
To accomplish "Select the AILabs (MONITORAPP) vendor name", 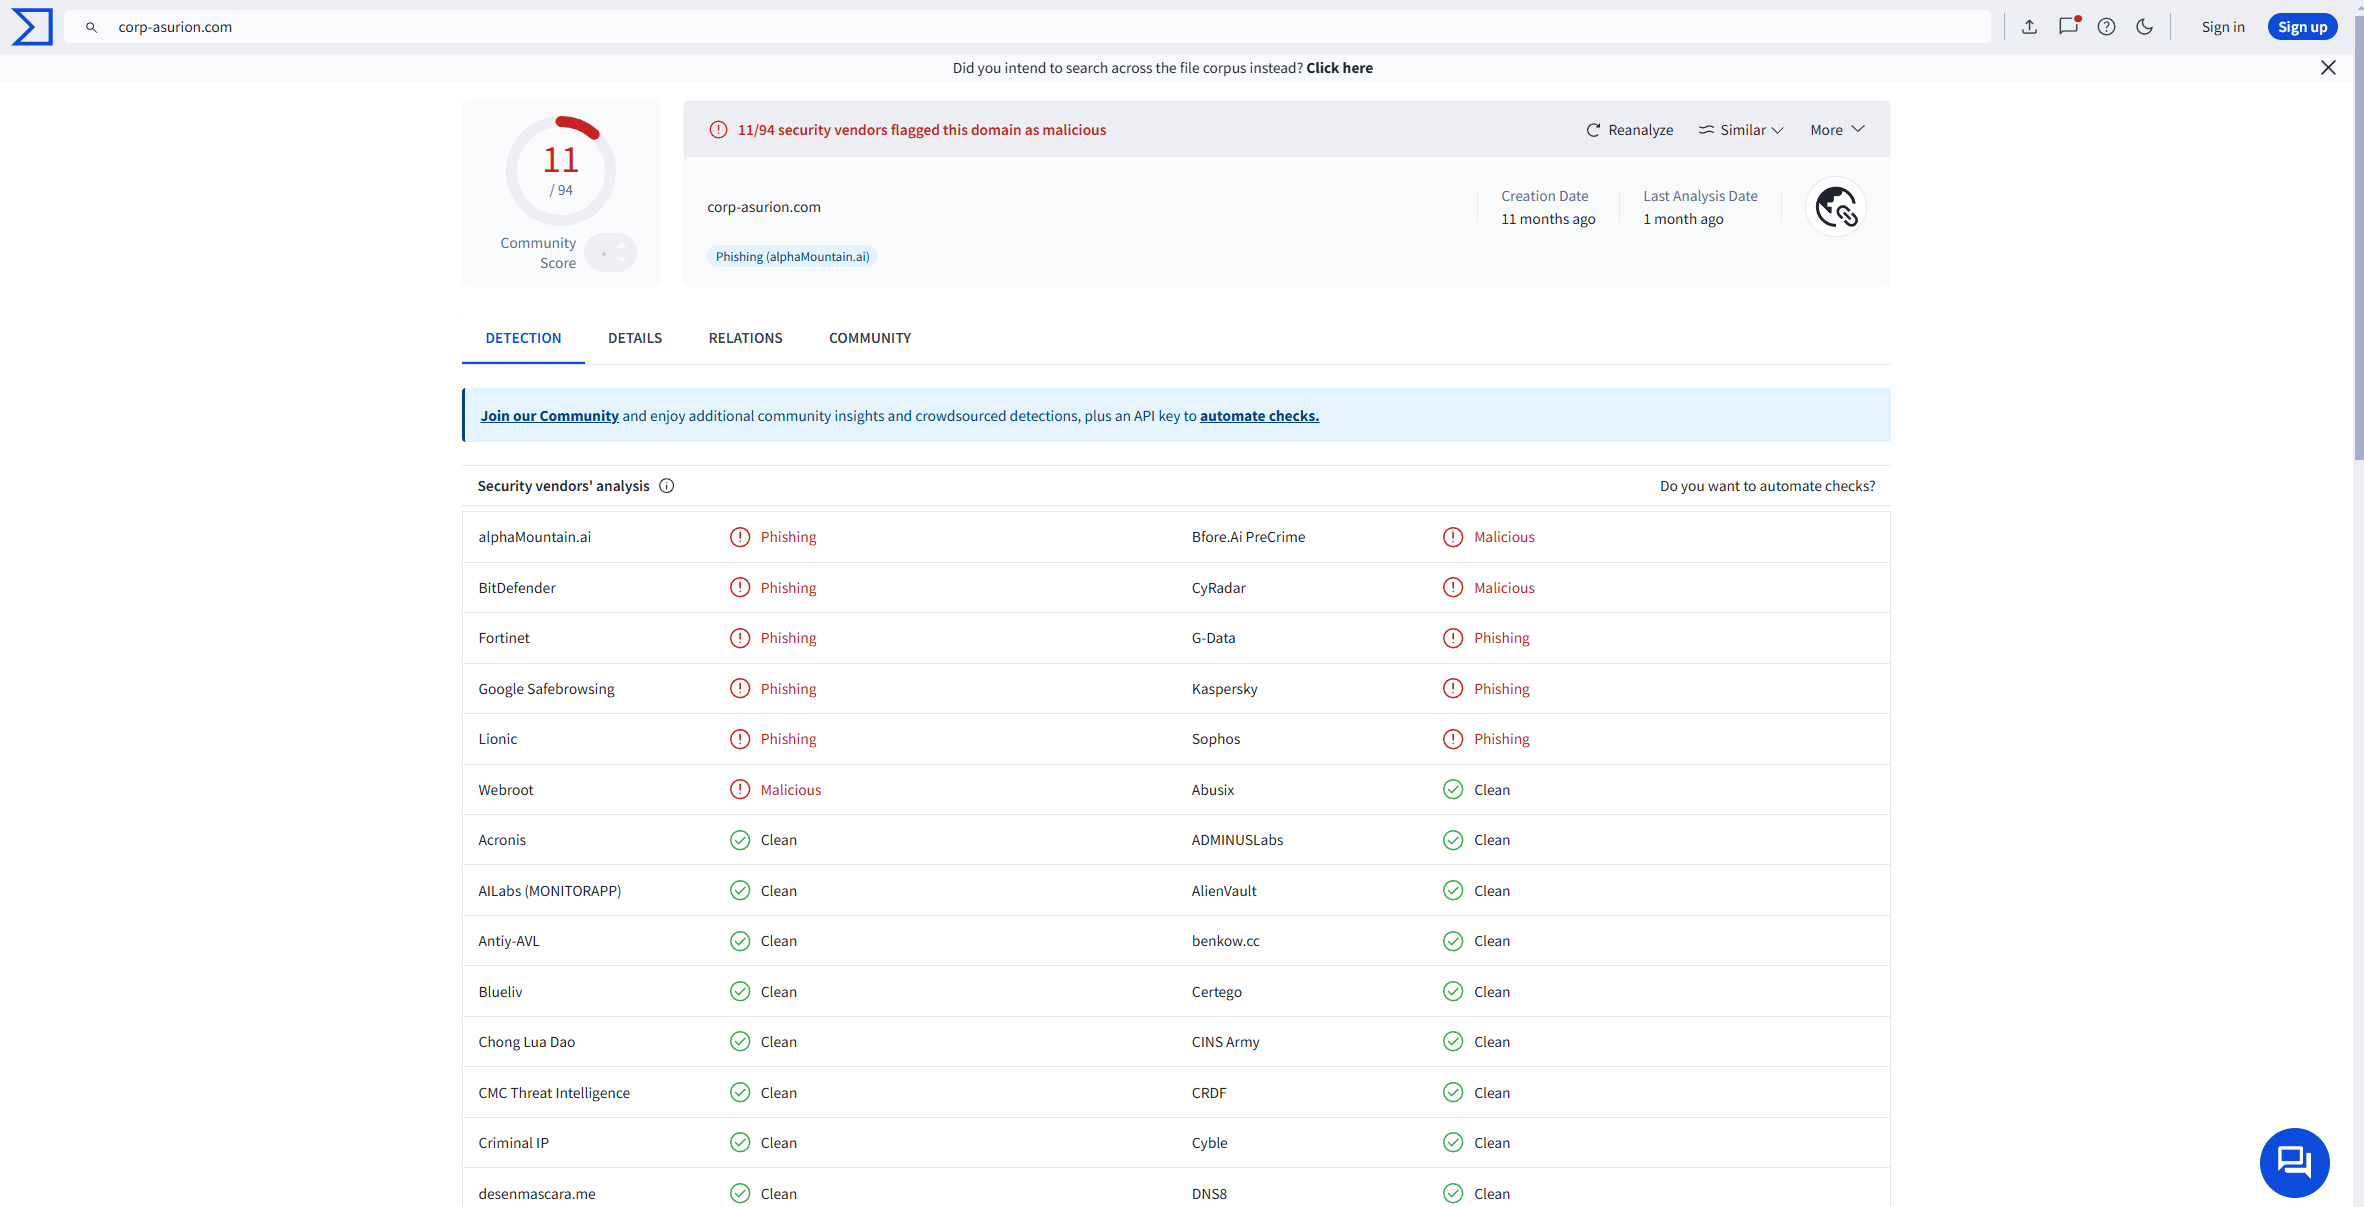I will point(549,891).
